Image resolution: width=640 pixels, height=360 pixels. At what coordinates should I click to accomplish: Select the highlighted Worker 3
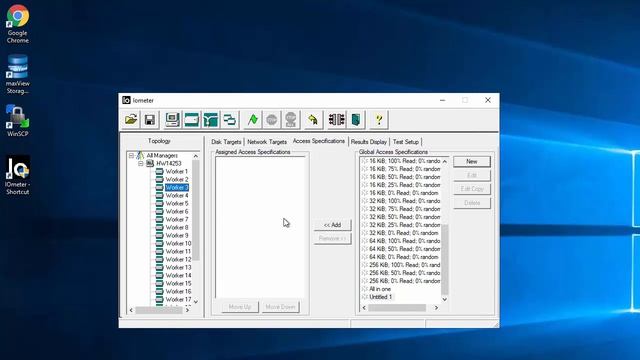[x=176, y=187]
